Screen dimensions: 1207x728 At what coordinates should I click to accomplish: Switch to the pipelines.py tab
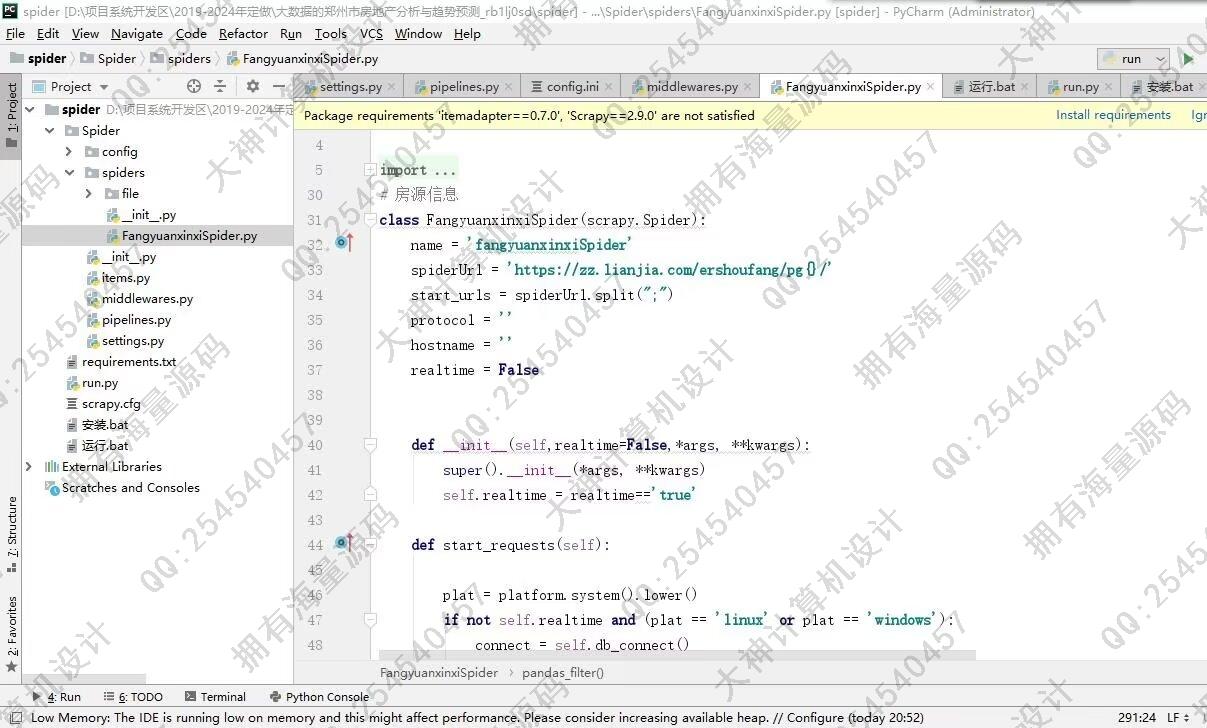(x=463, y=87)
